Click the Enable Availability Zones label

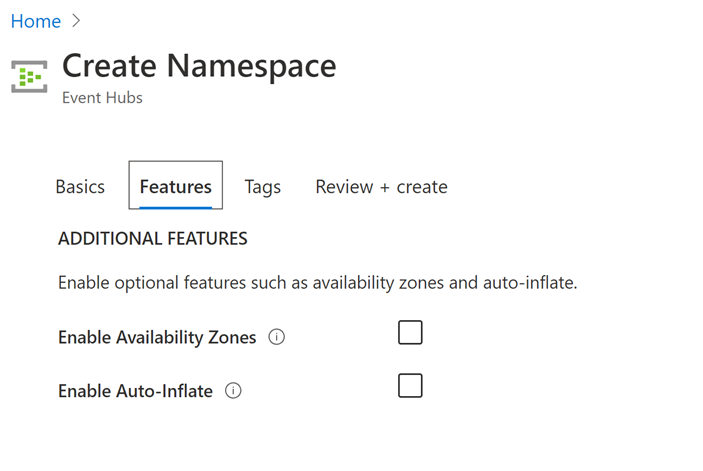tap(157, 337)
